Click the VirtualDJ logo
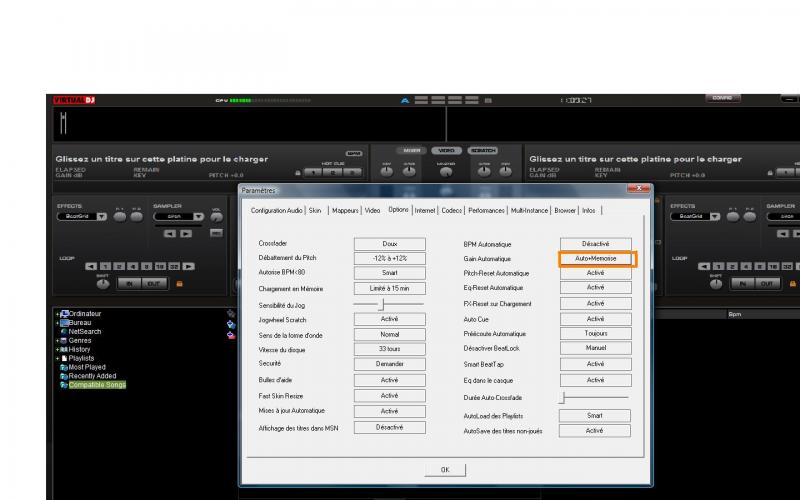Image resolution: width=800 pixels, height=500 pixels. (x=72, y=100)
